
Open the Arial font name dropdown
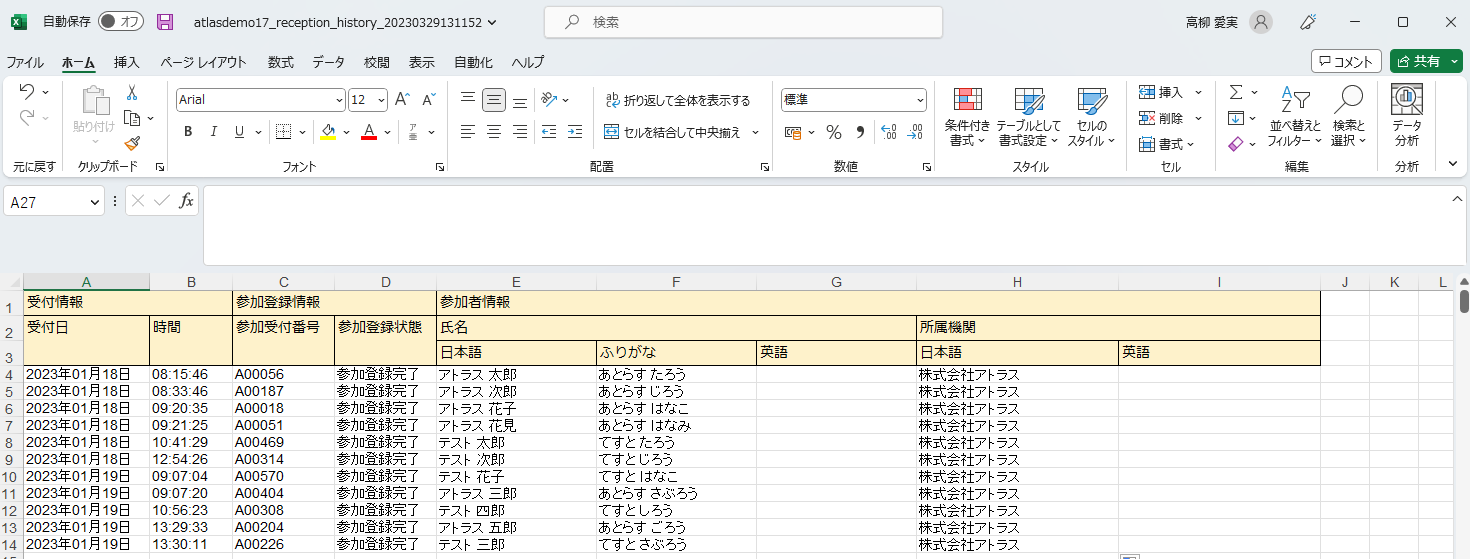[339, 100]
